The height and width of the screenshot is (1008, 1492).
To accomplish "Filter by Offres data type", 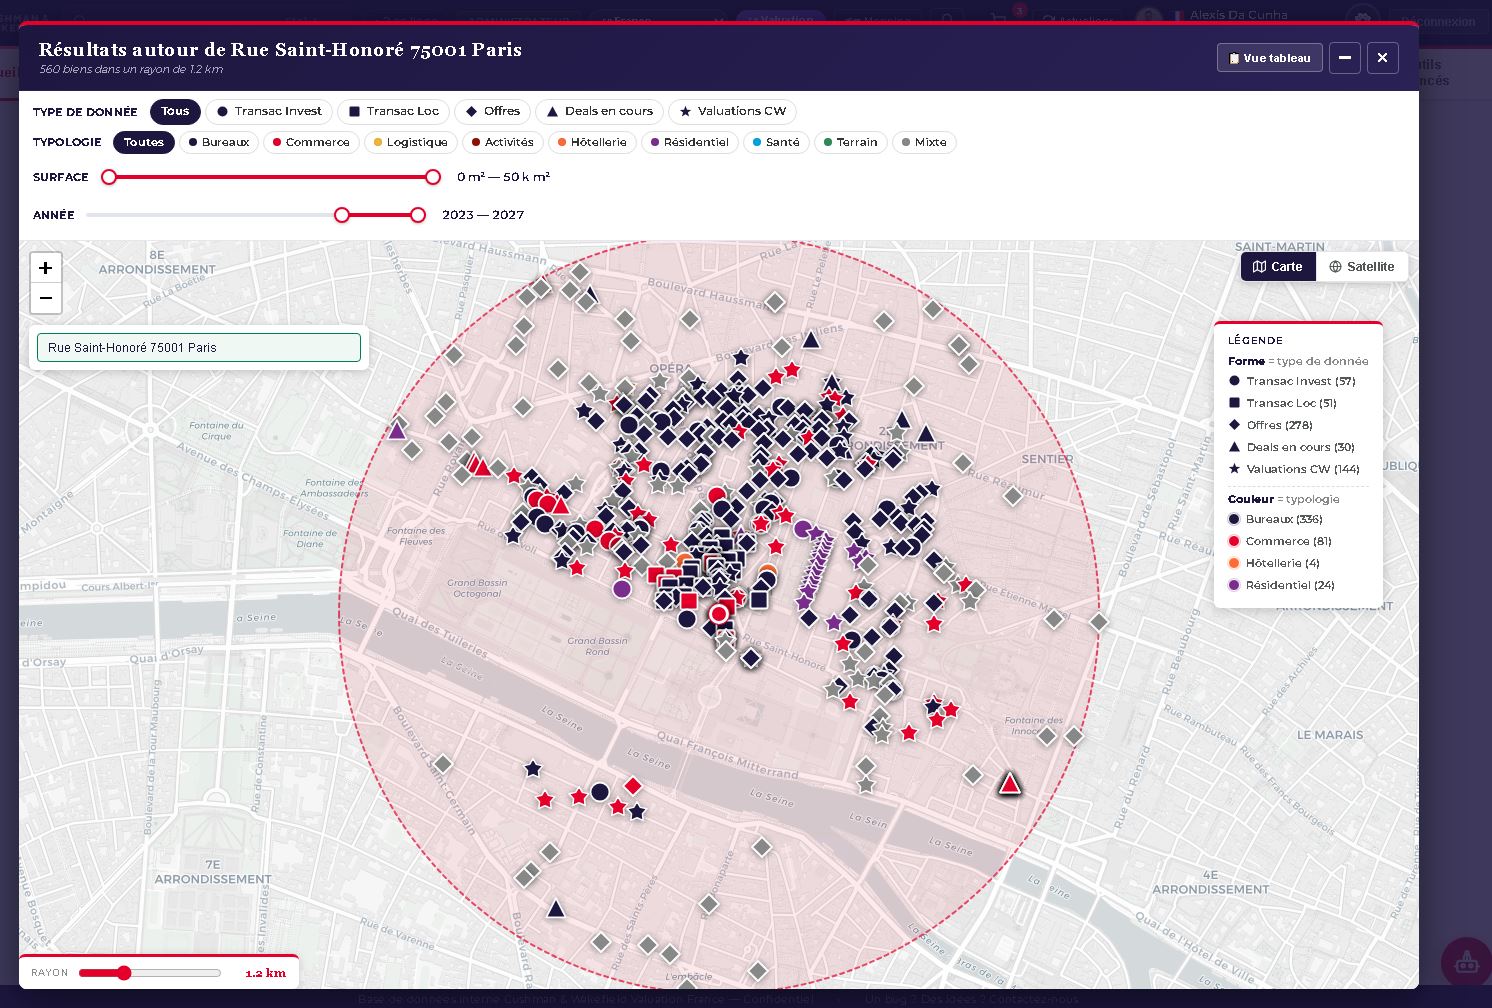I will [x=492, y=111].
